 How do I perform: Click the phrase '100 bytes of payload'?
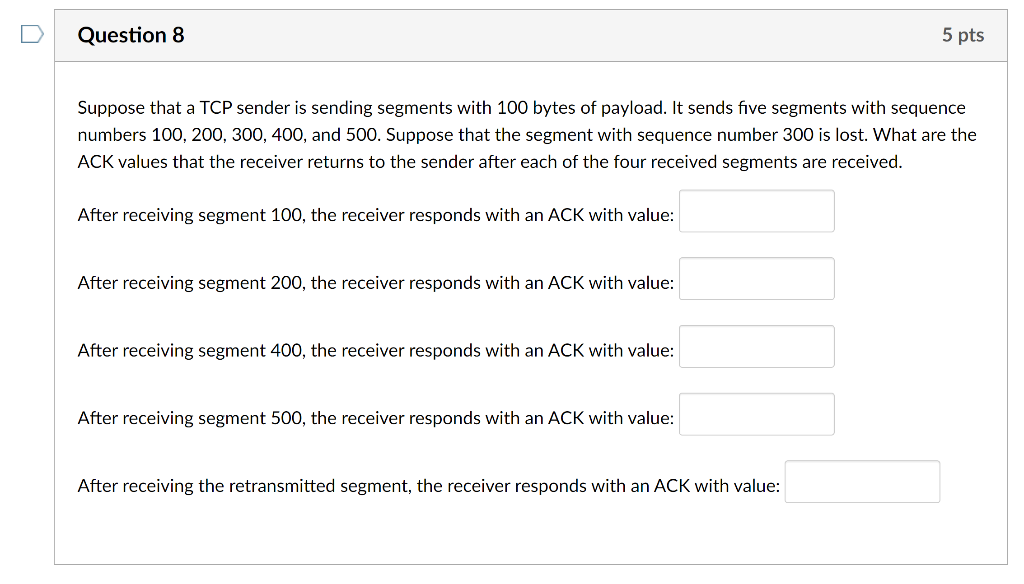(581, 108)
